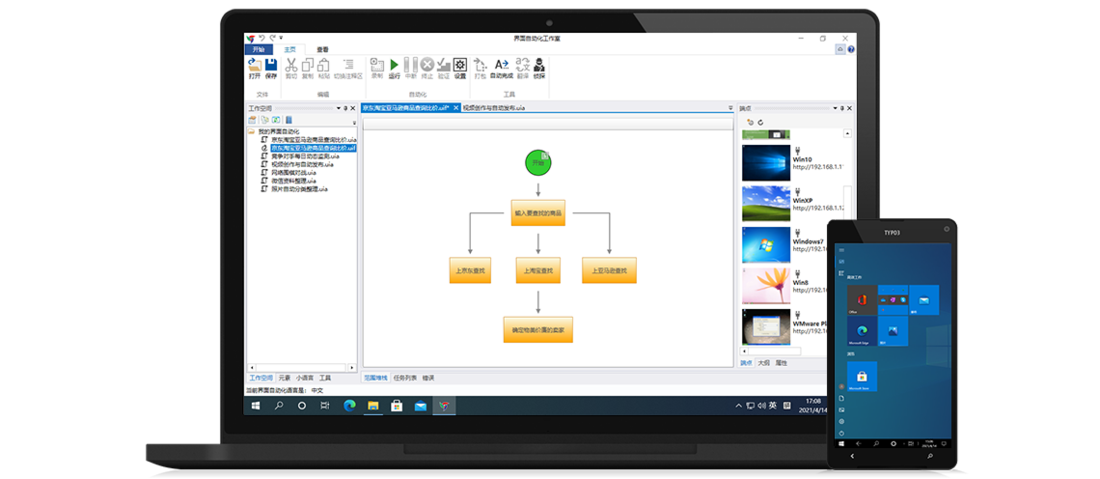The width and height of the screenshot is (1100, 479).
Task: Open the 端点 panel dropdown arrow
Action: [835, 108]
